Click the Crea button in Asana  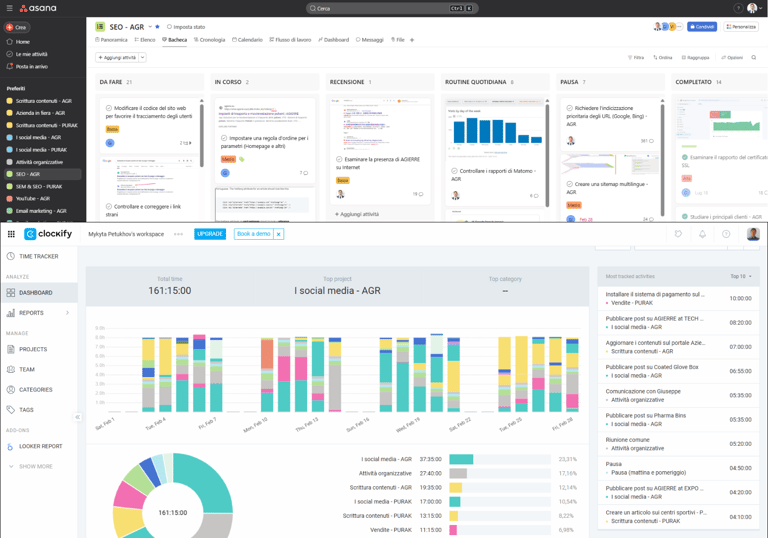click(17, 27)
